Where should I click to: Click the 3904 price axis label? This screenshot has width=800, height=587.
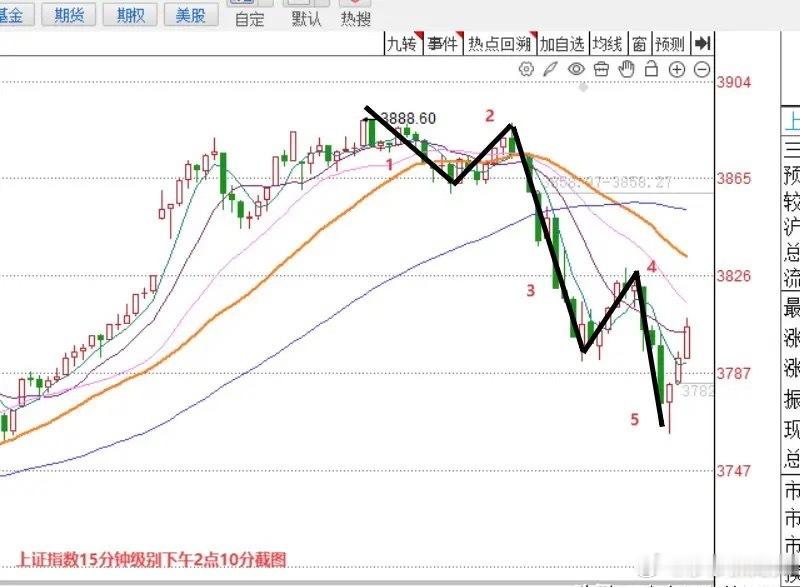click(734, 82)
